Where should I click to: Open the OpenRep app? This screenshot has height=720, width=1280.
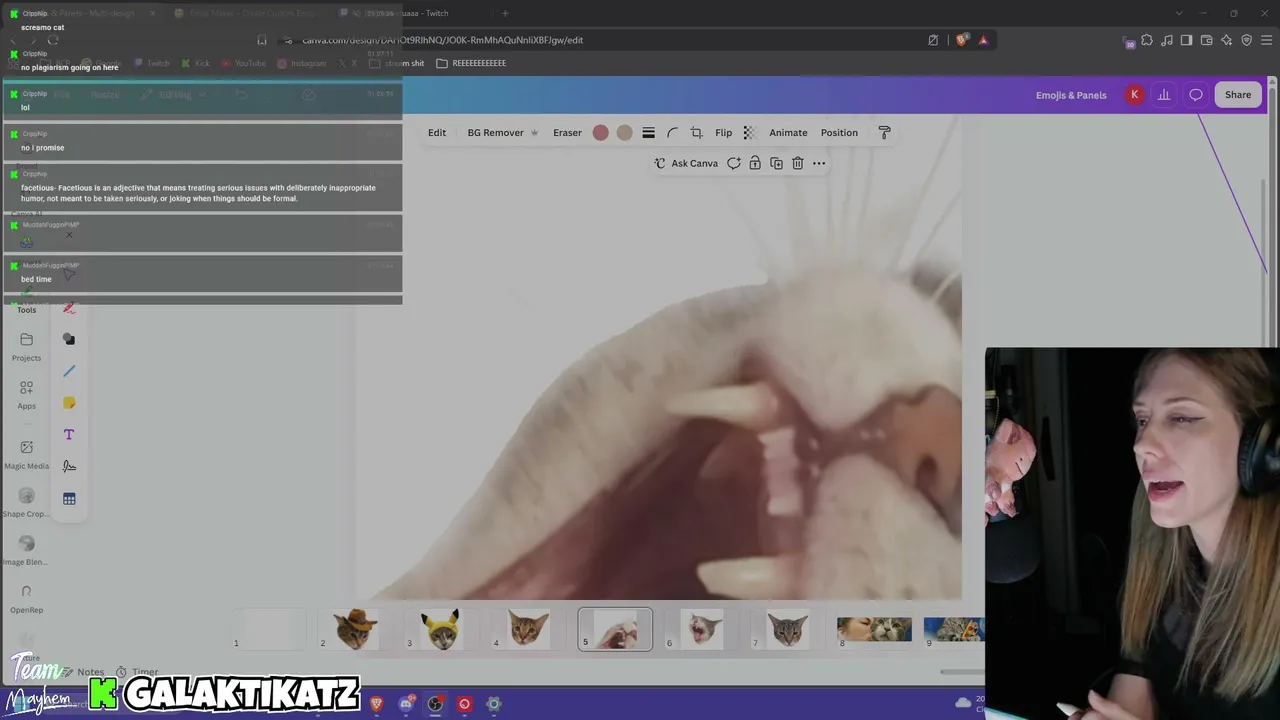pos(26,599)
